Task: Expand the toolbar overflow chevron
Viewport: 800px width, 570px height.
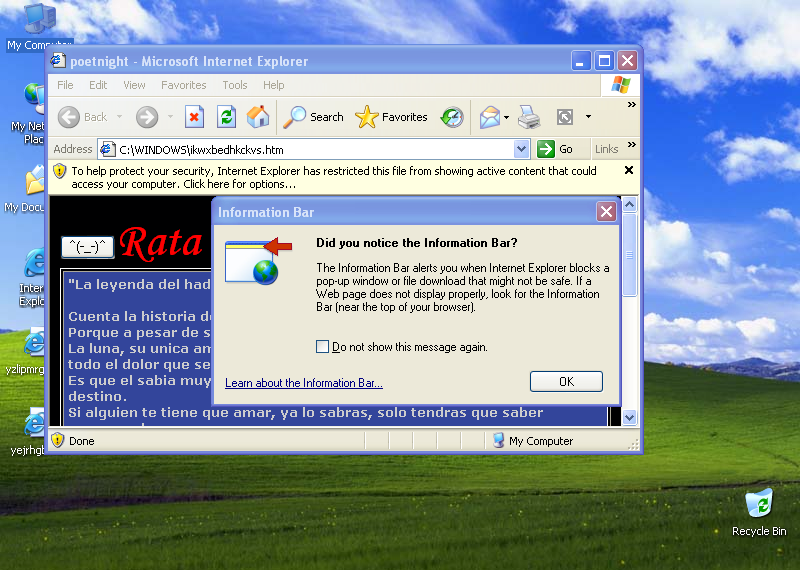Action: 632,105
